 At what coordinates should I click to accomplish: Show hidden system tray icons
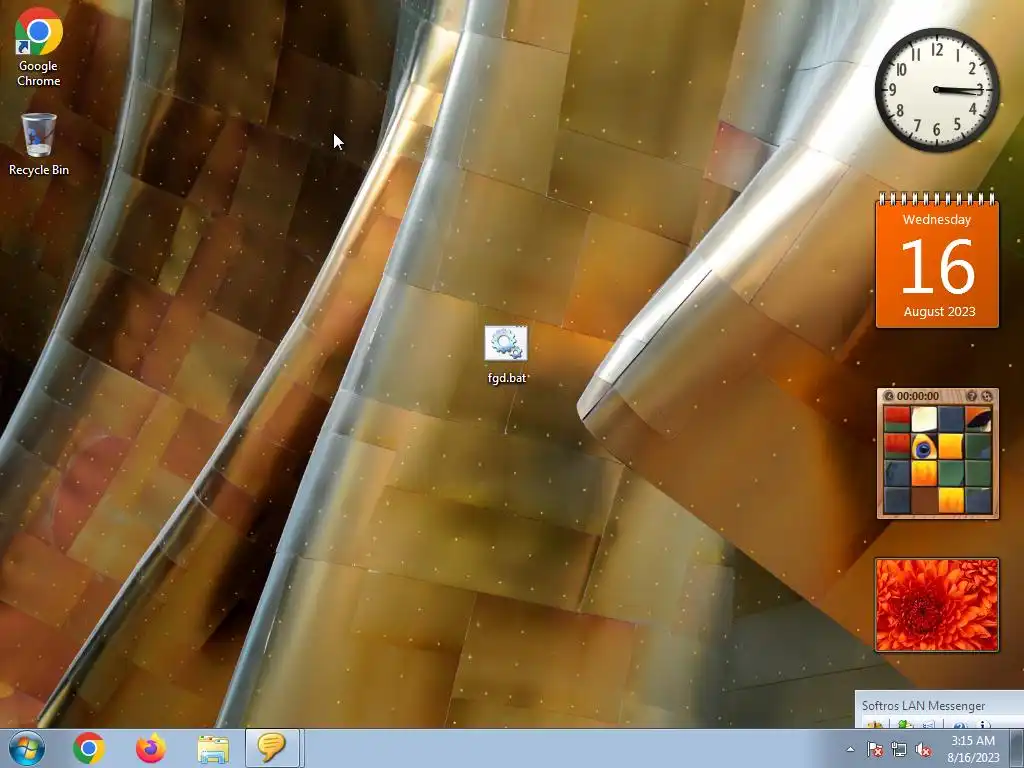tap(850, 749)
